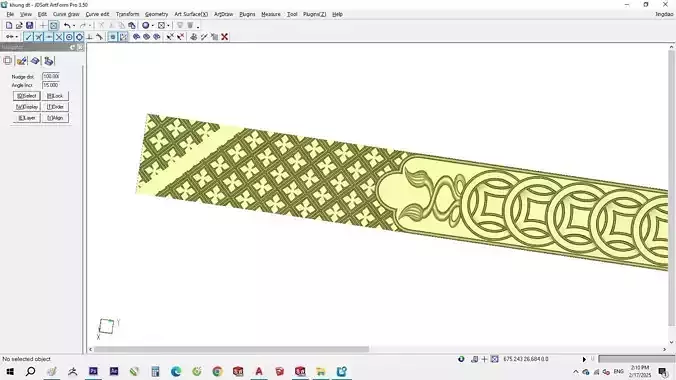This screenshot has width=676, height=380.
Task: Select the paint brush icon in Navigator panel
Action: point(22,61)
